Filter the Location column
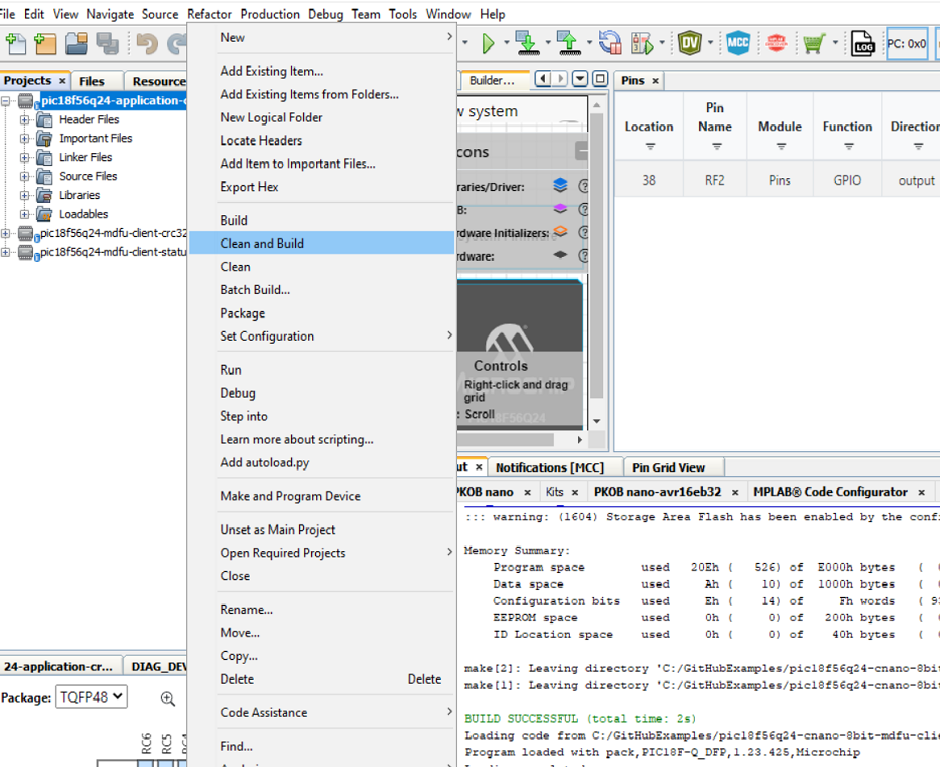940x767 pixels. tap(650, 146)
